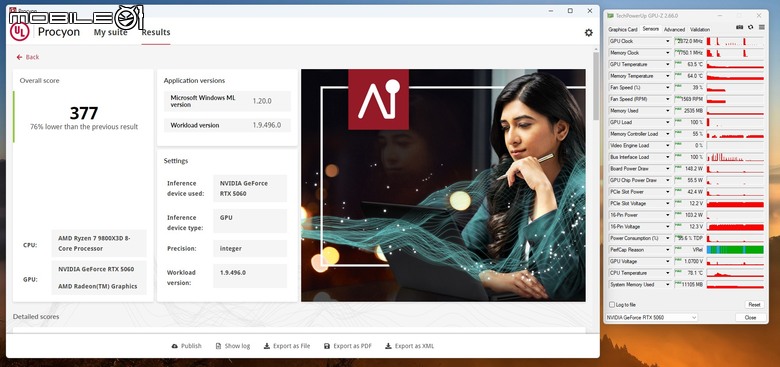Publish the benchmark result
This screenshot has width=780, height=367.
pos(187,346)
